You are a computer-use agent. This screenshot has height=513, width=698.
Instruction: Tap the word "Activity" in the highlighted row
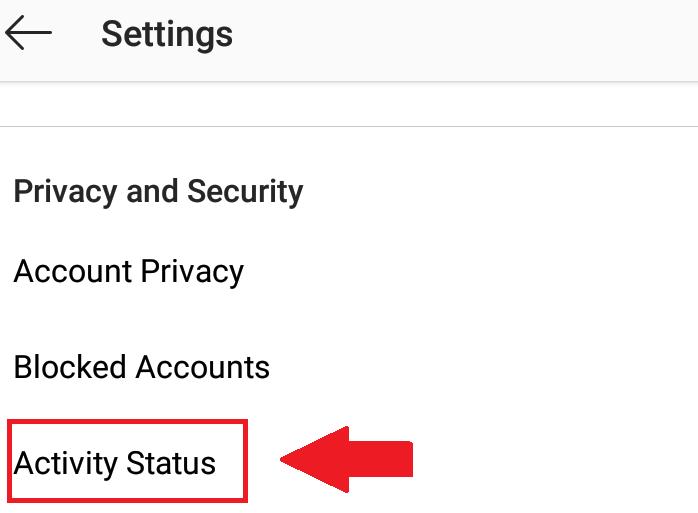click(65, 464)
